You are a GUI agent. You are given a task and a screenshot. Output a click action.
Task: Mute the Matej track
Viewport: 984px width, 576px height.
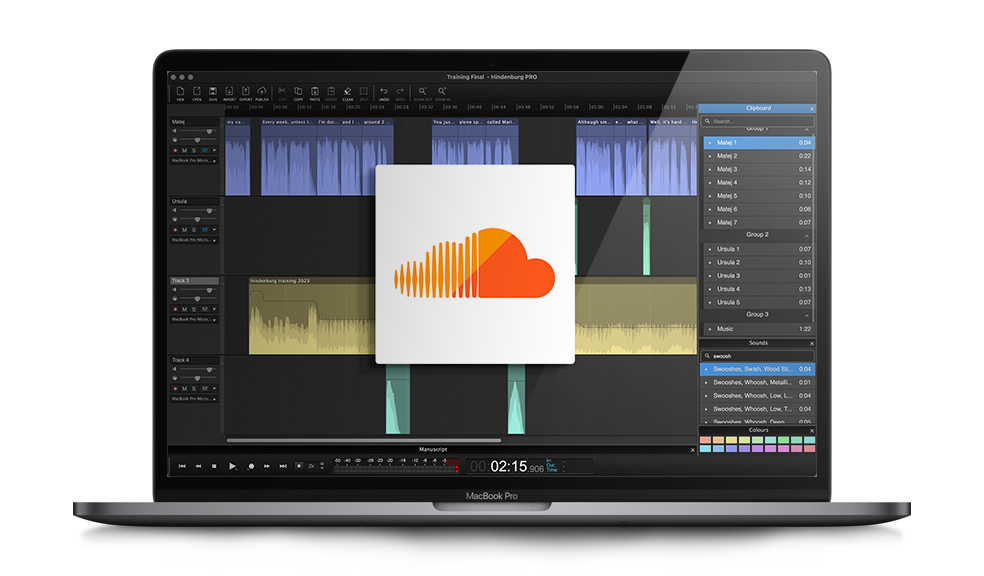coord(184,150)
